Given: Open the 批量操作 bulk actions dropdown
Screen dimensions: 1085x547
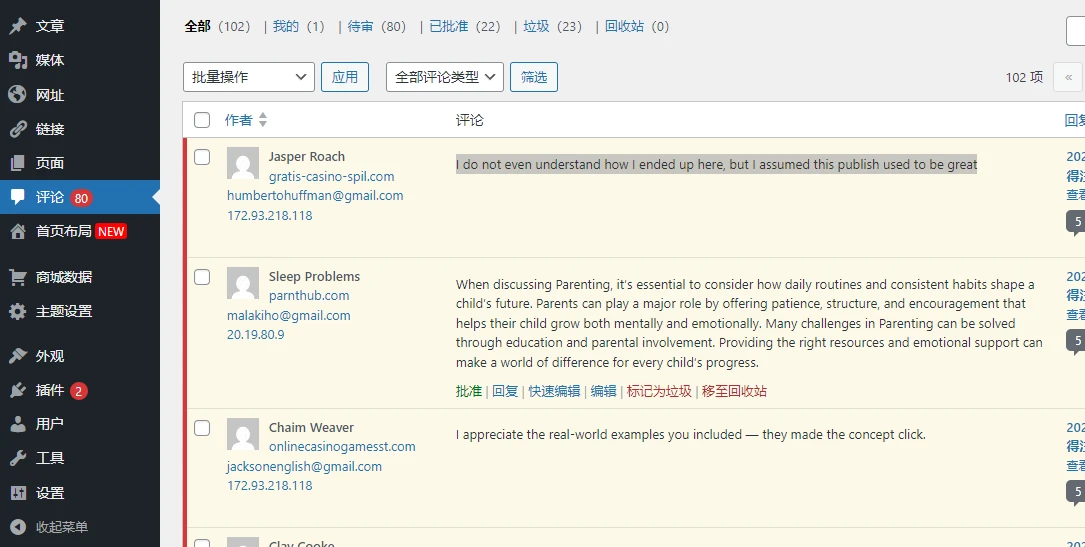Looking at the screenshot, I should point(249,77).
